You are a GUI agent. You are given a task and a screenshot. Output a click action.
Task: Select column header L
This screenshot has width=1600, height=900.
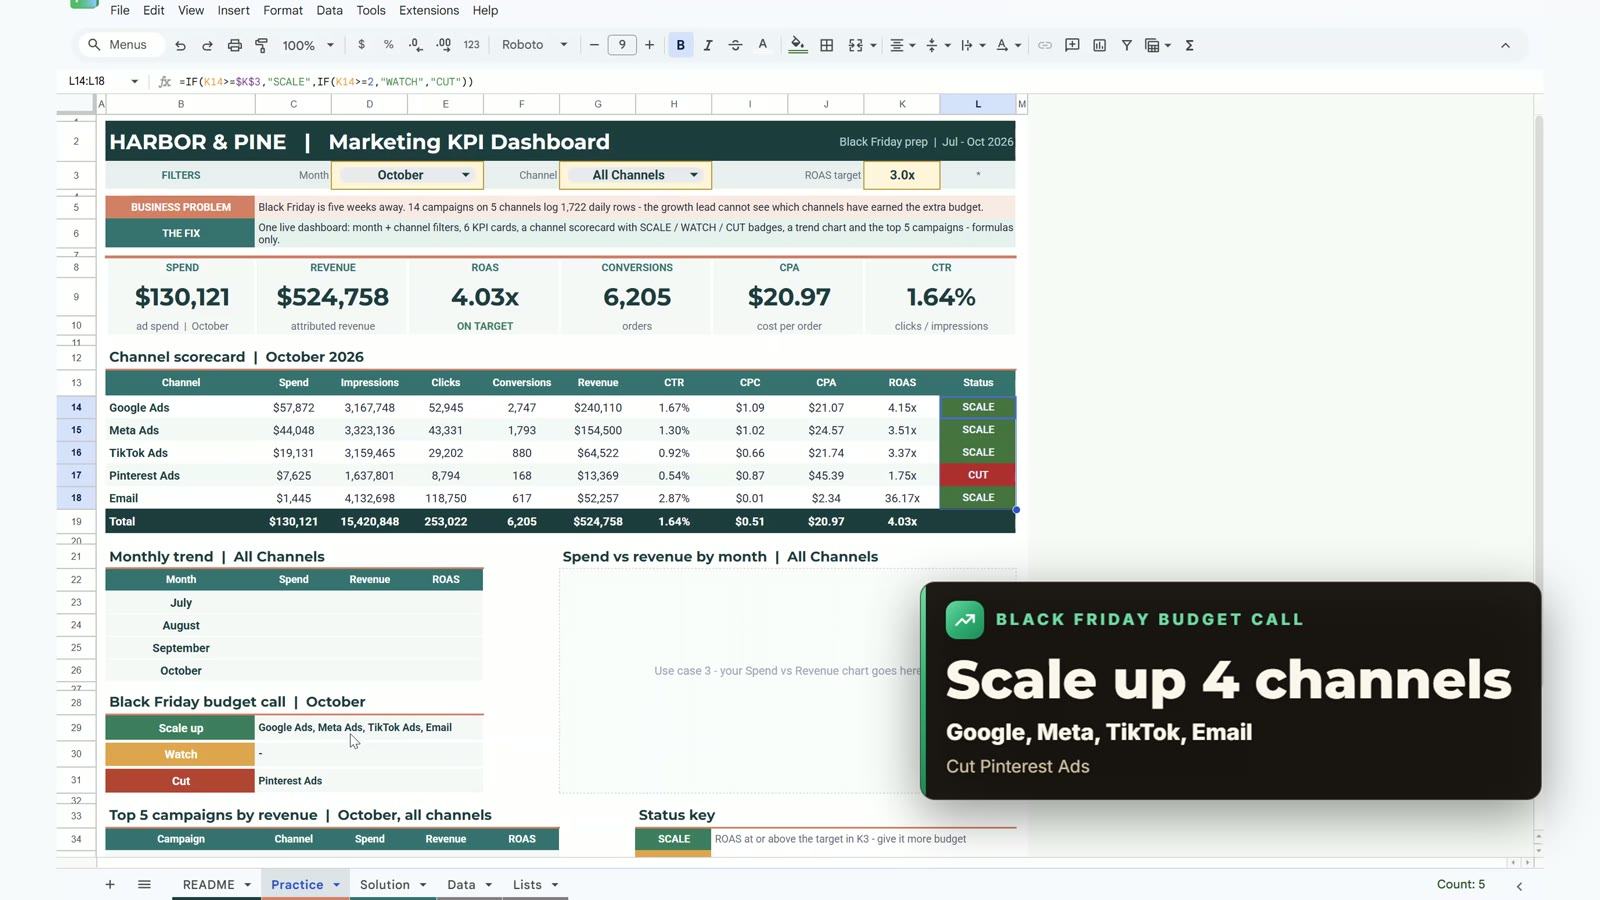coord(978,104)
